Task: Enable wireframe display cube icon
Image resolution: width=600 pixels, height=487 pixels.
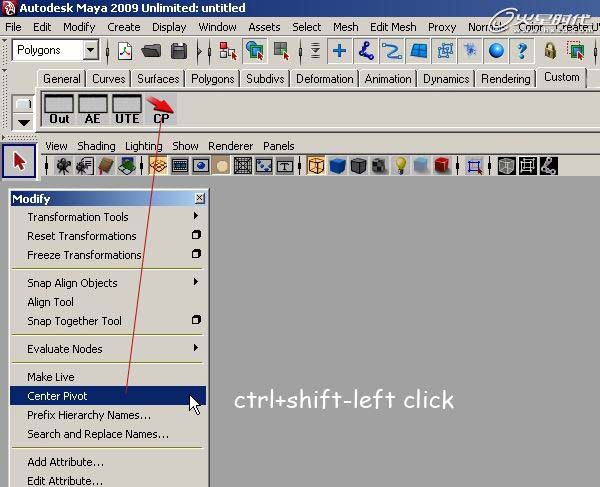Action: coord(316,166)
